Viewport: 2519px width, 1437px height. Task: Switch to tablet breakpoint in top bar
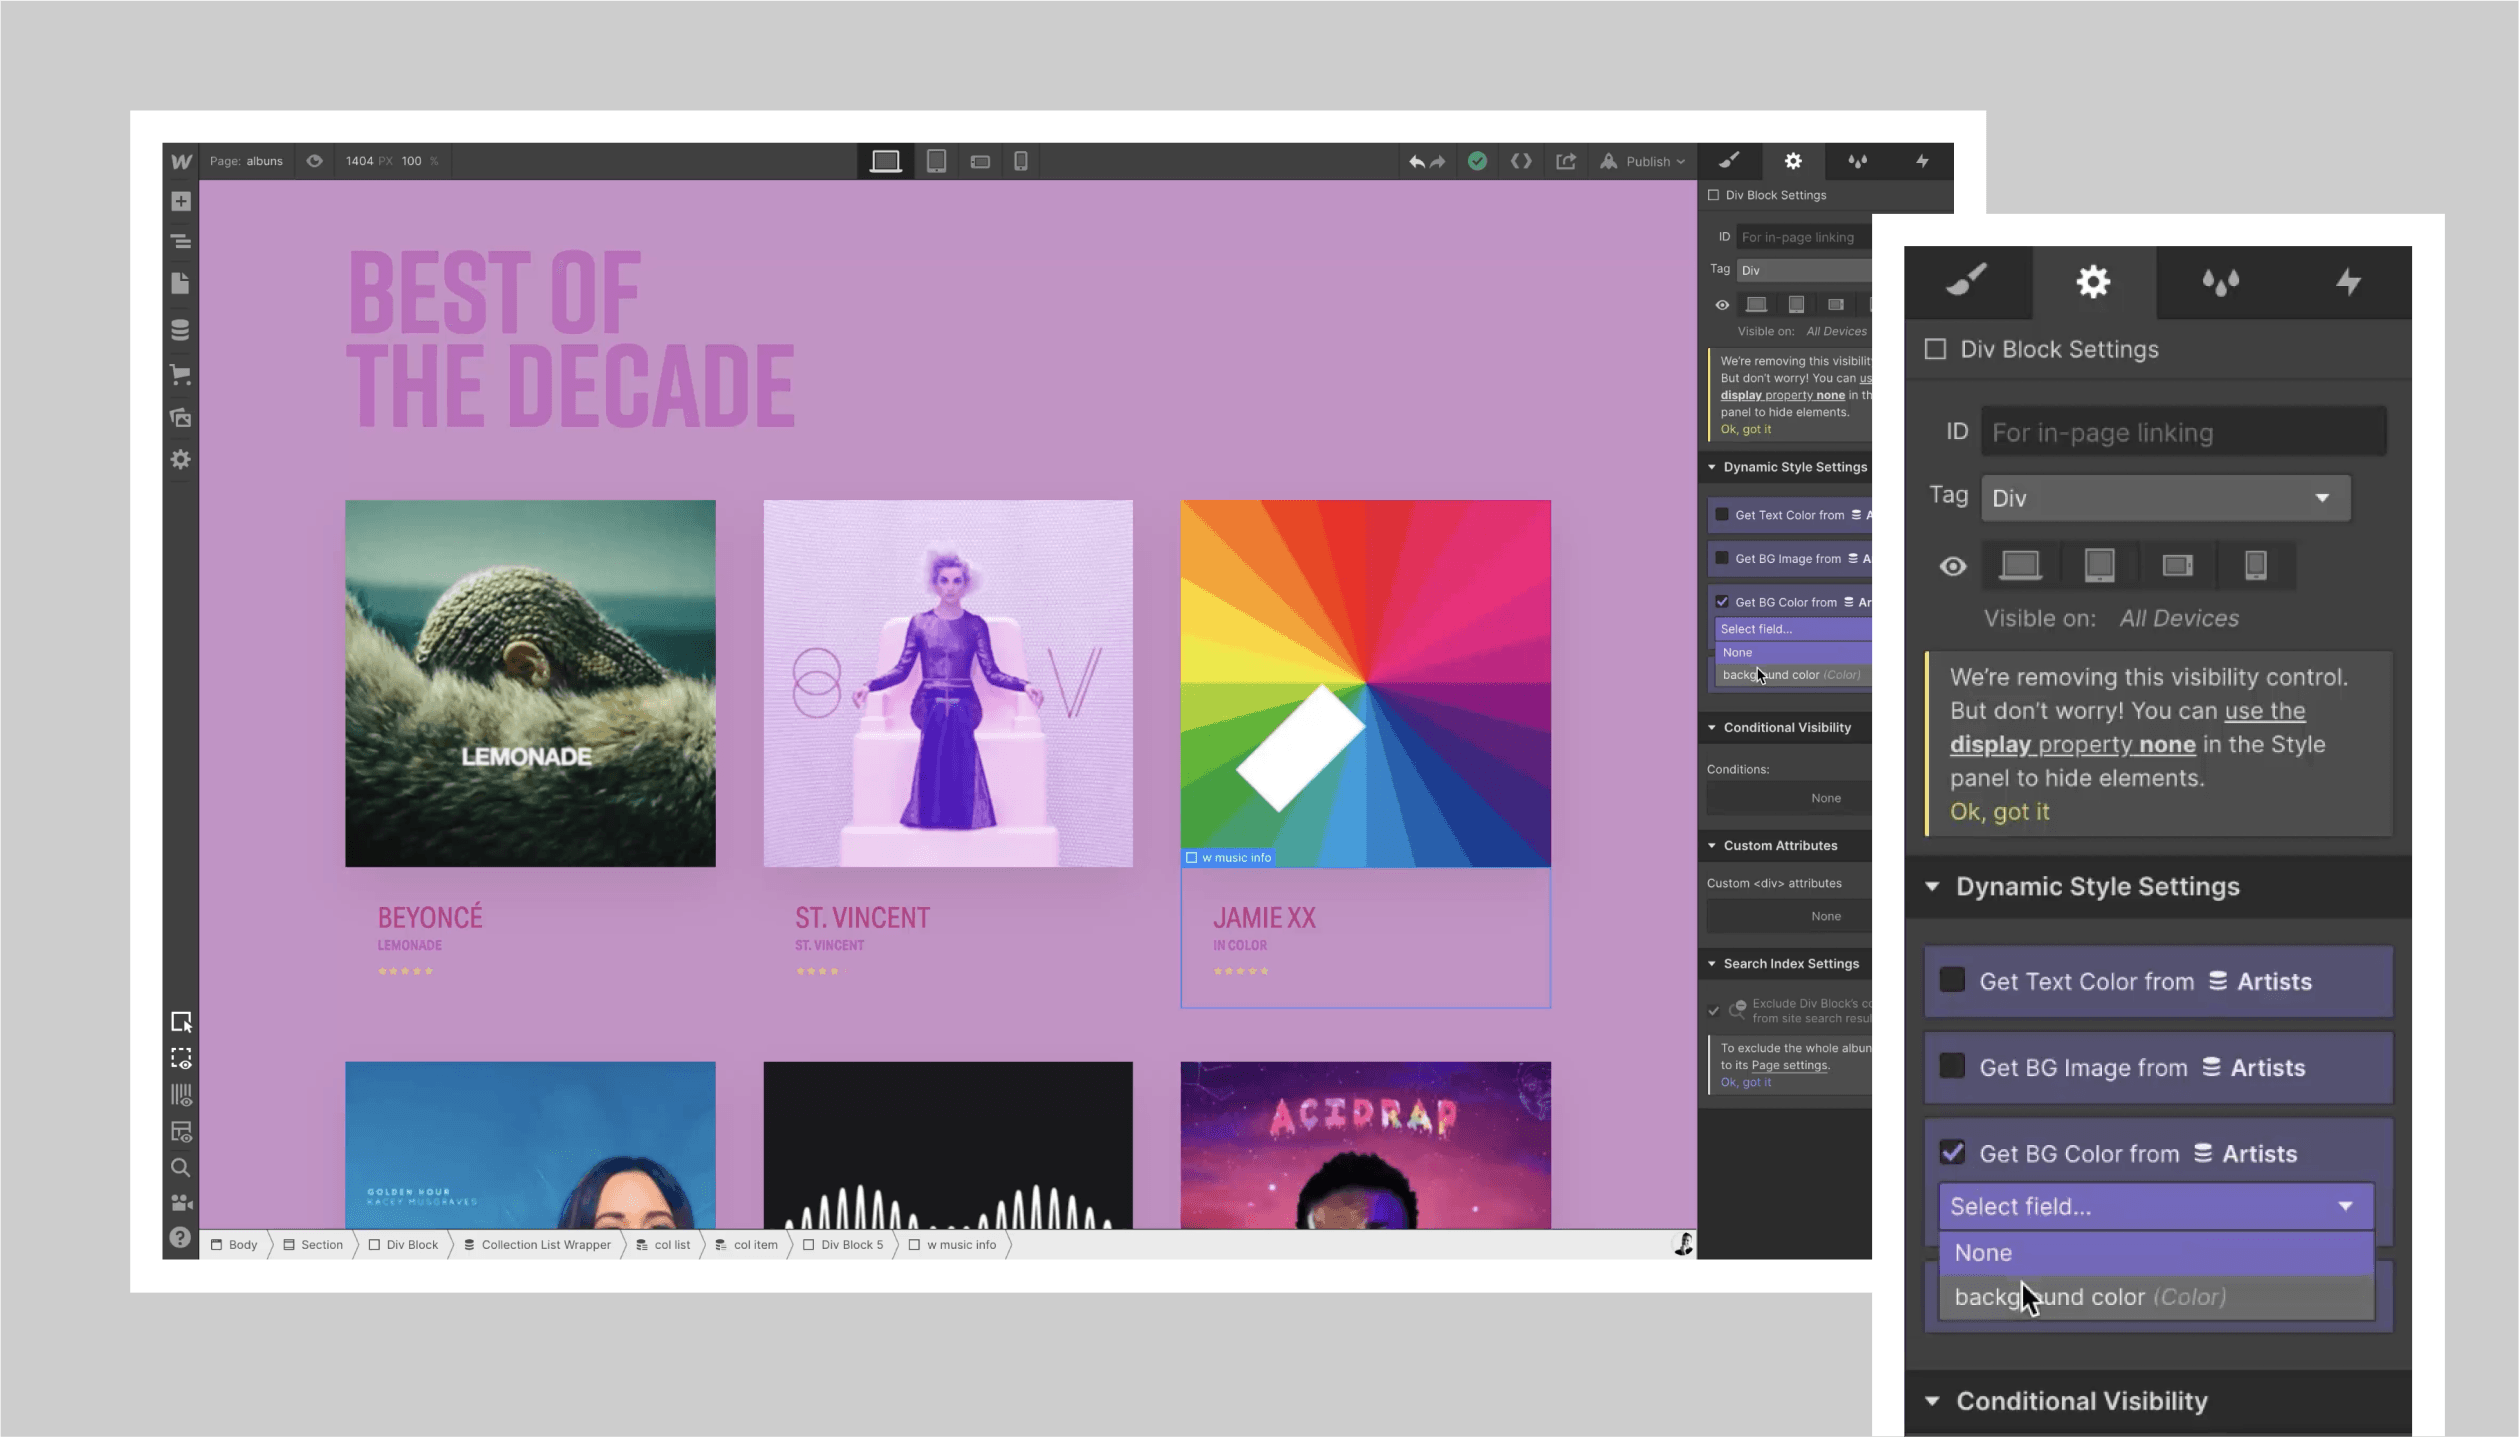pos(936,161)
